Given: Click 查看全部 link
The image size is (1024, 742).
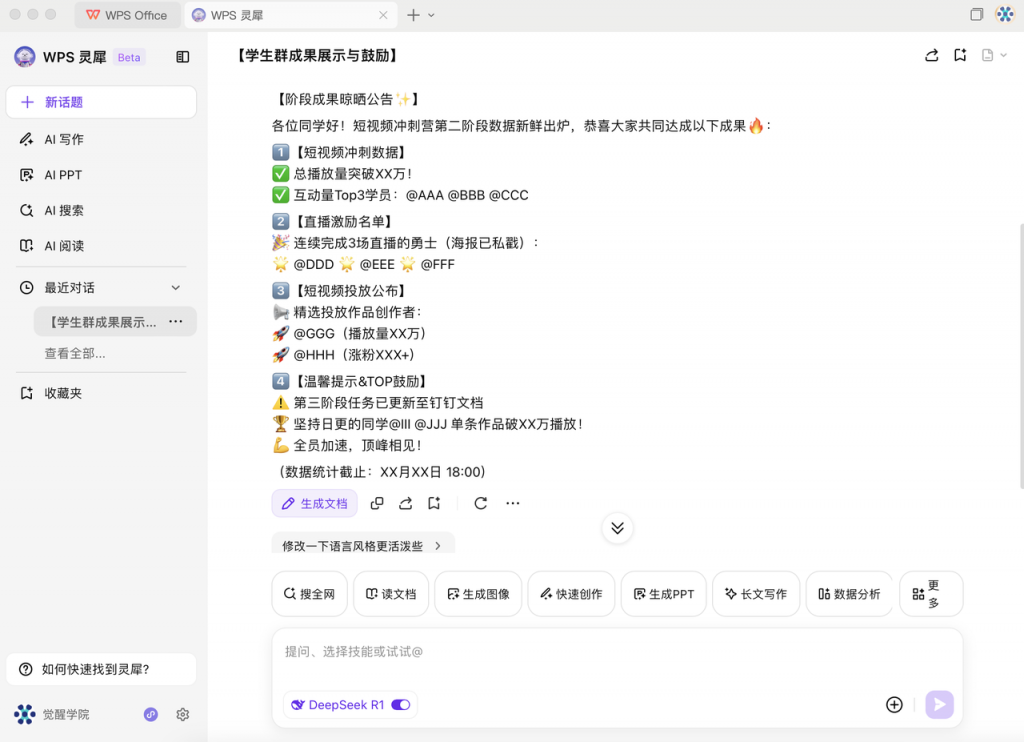Looking at the screenshot, I should pos(75,353).
